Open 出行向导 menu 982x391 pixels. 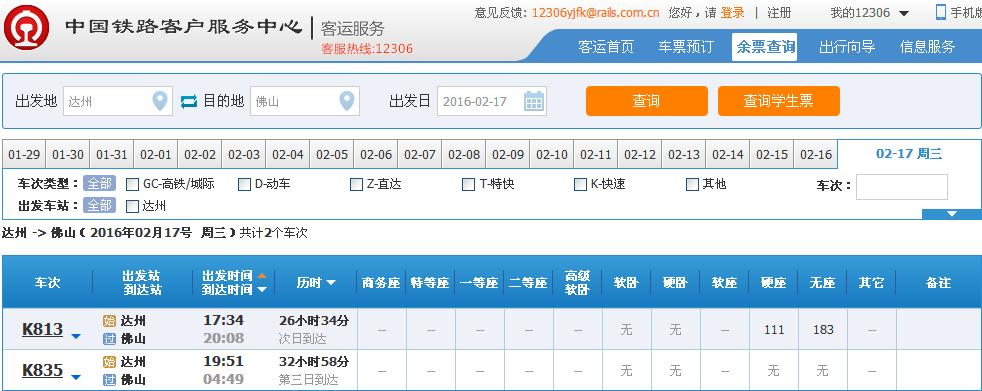click(x=847, y=46)
